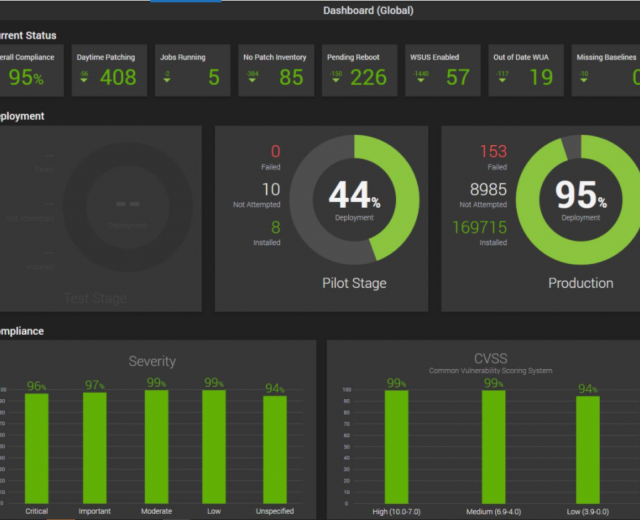Image resolution: width=640 pixels, height=520 pixels.
Task: Click the Medium (6.9-4.0) axis label
Action: [x=493, y=512]
